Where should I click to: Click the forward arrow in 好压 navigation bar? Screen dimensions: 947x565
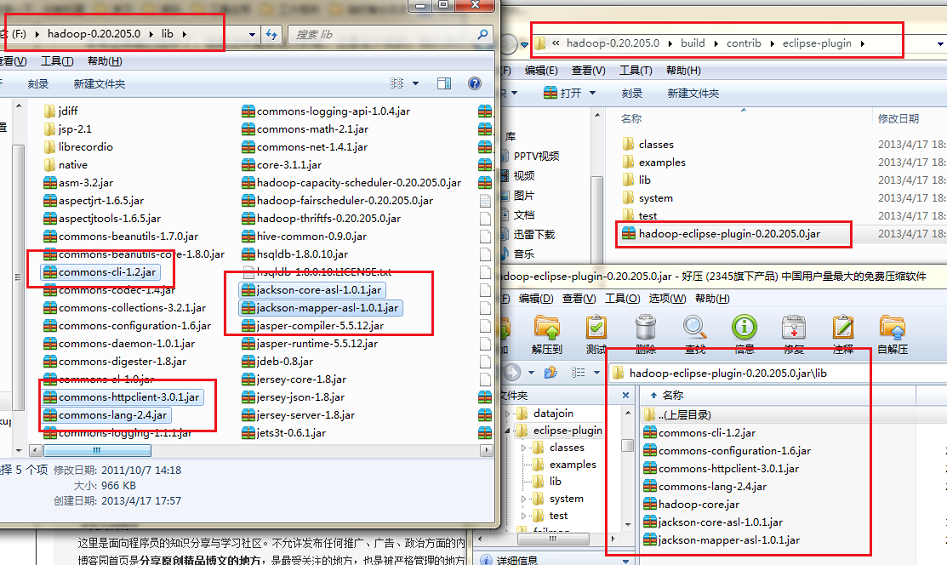pos(512,372)
